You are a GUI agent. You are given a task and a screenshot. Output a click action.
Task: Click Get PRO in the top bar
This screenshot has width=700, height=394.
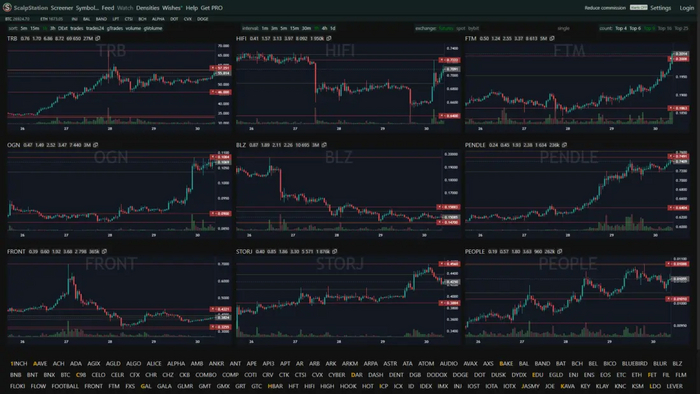coord(212,8)
